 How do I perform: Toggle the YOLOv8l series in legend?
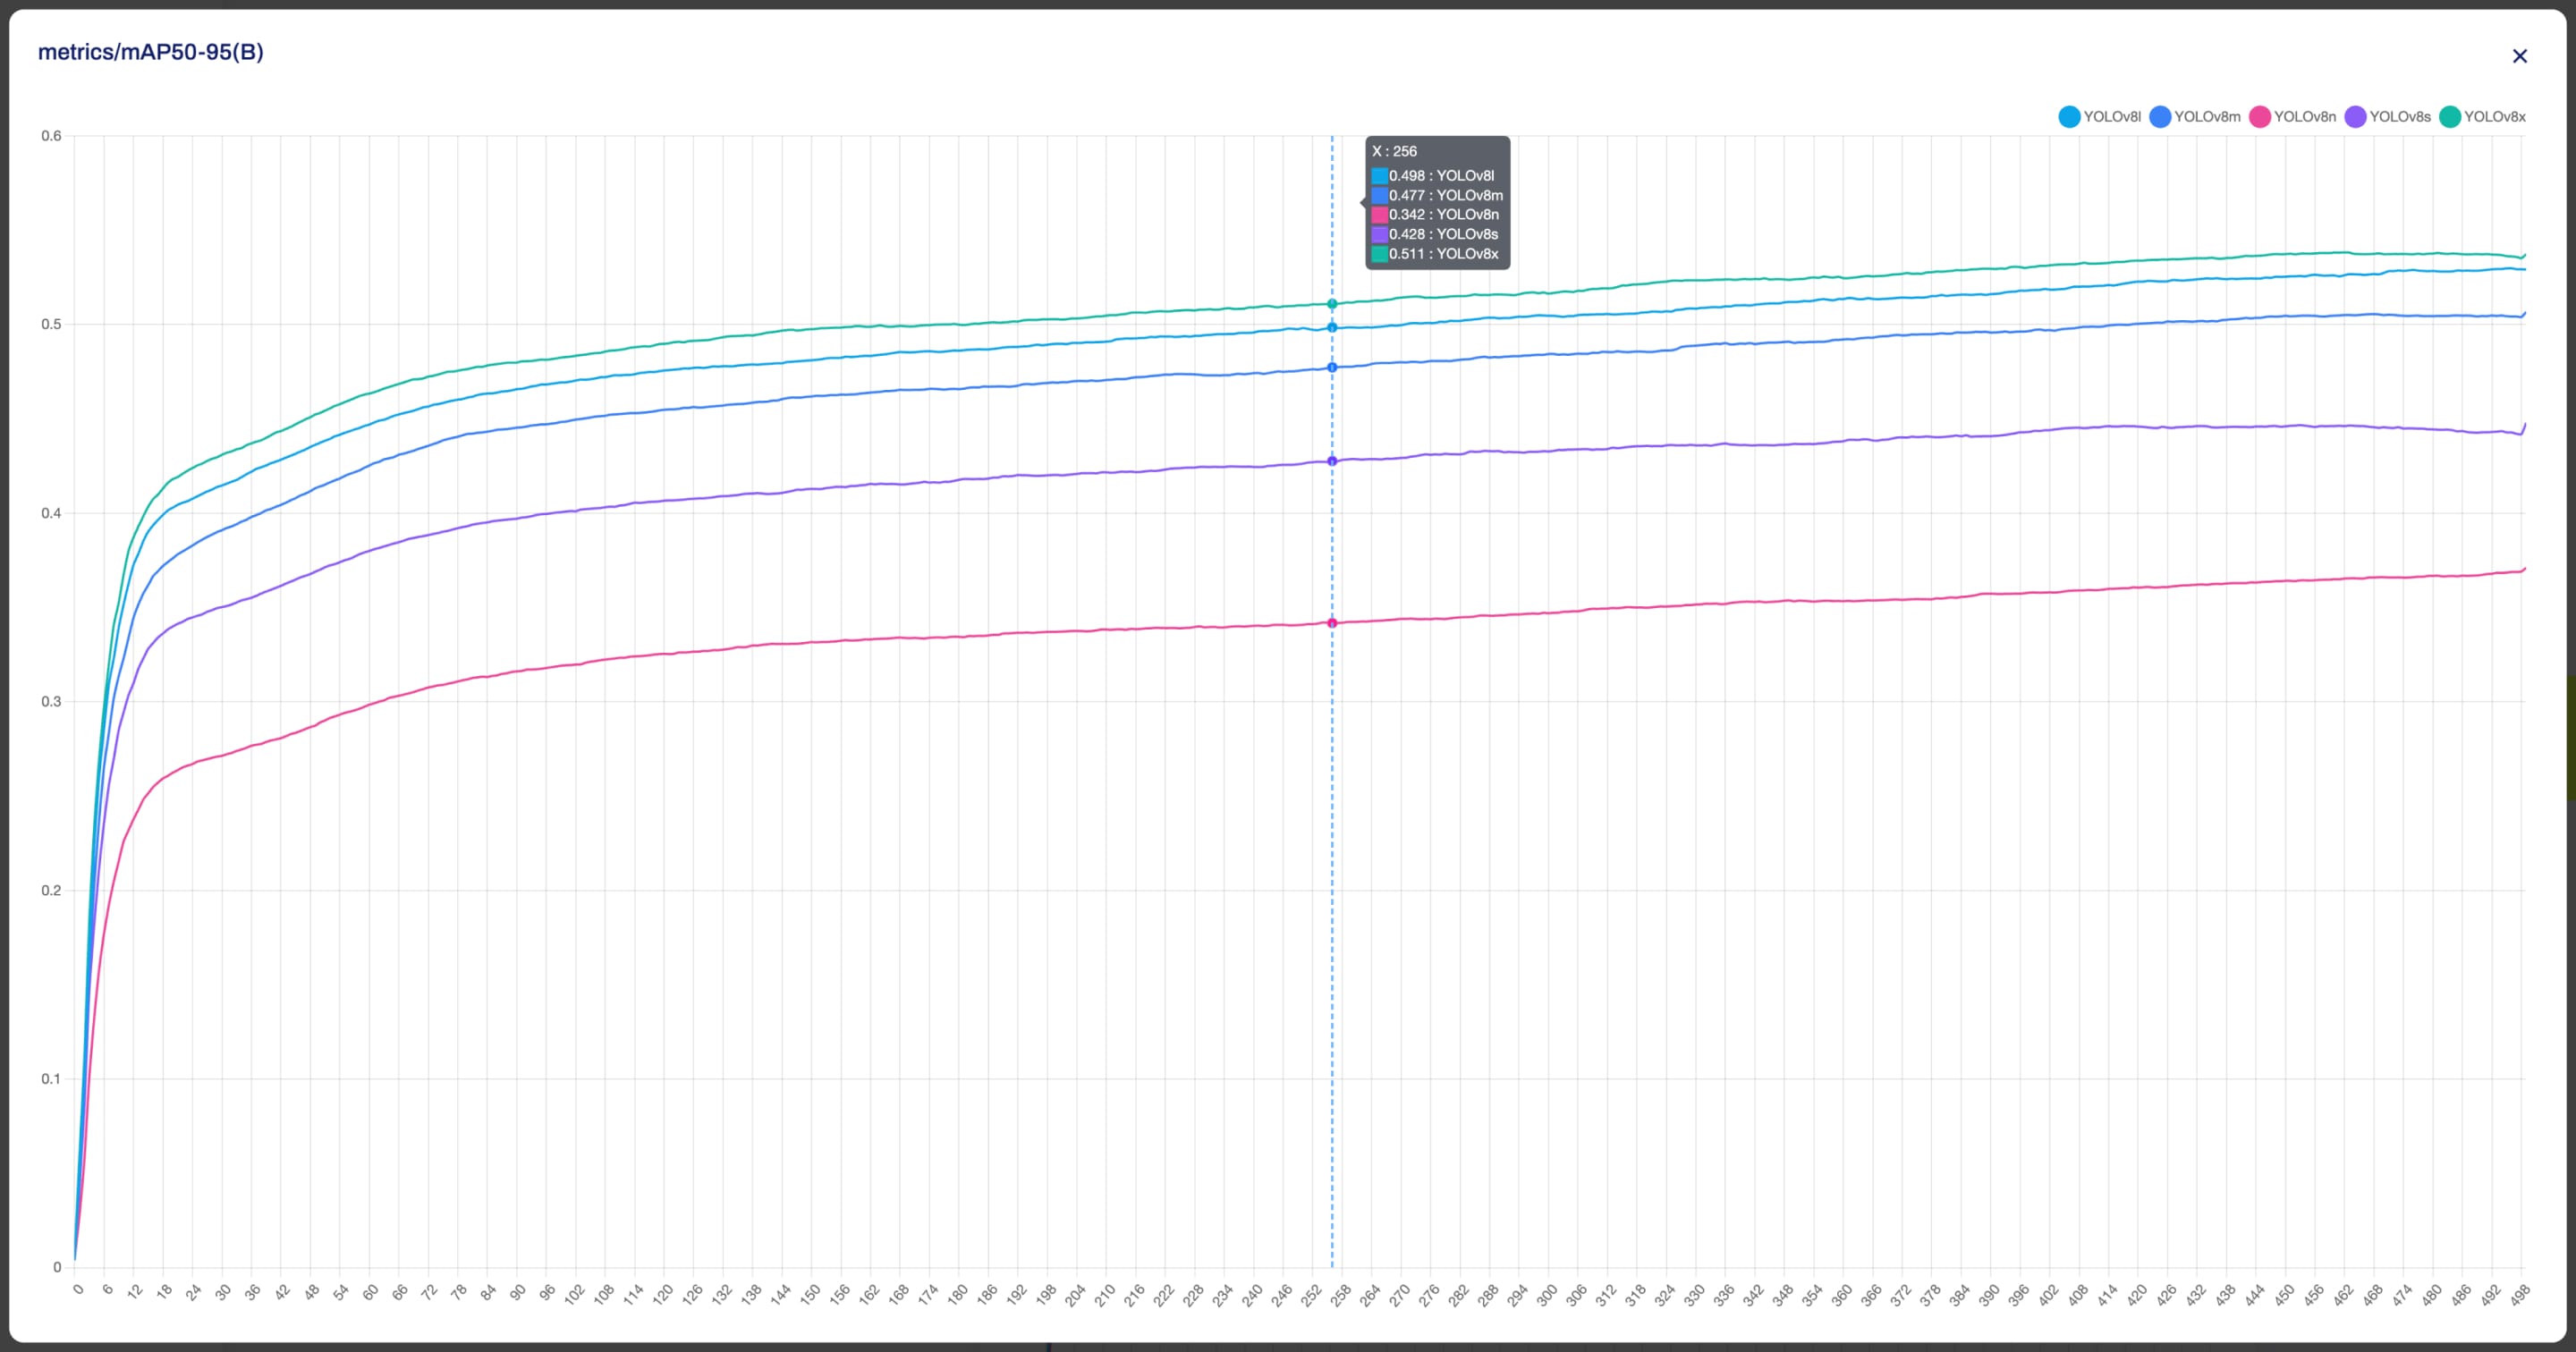point(2099,117)
